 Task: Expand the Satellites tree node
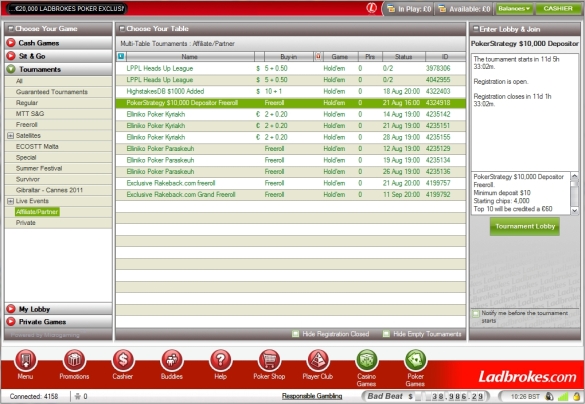coord(10,136)
